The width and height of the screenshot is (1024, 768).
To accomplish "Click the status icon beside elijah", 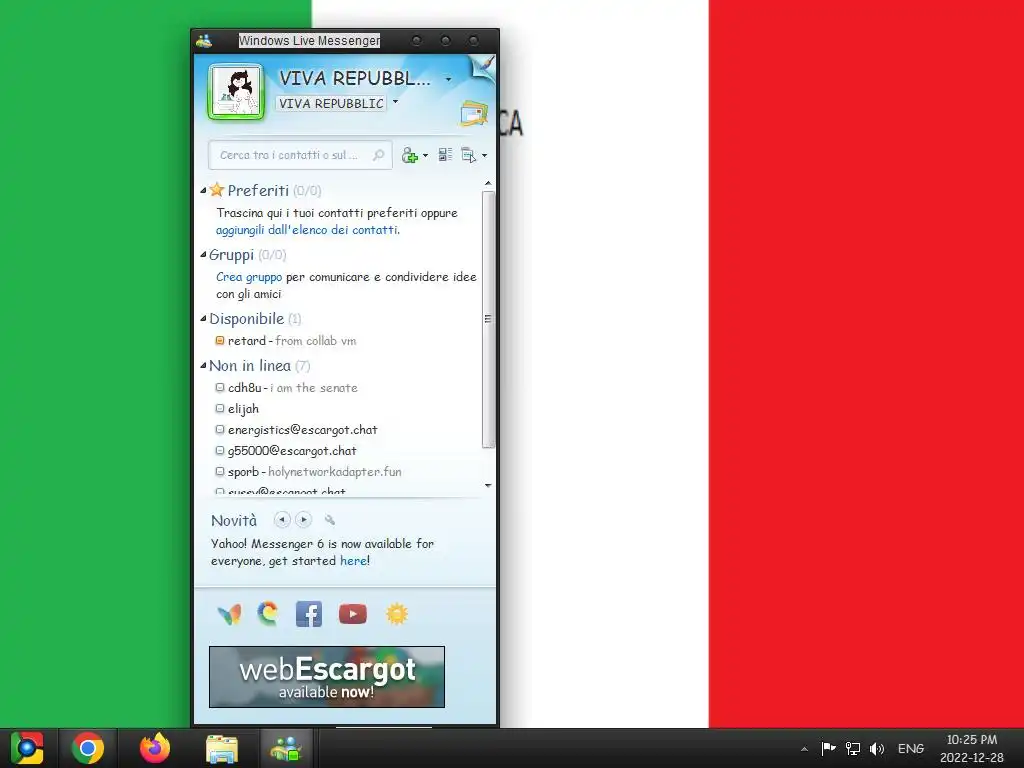I will 220,408.
